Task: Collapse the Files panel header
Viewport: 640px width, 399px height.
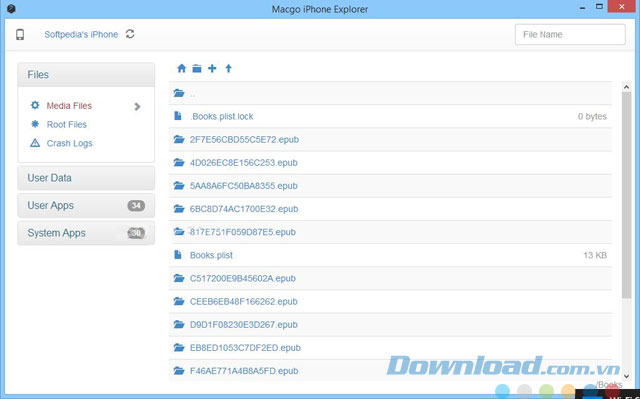Action: [x=86, y=75]
